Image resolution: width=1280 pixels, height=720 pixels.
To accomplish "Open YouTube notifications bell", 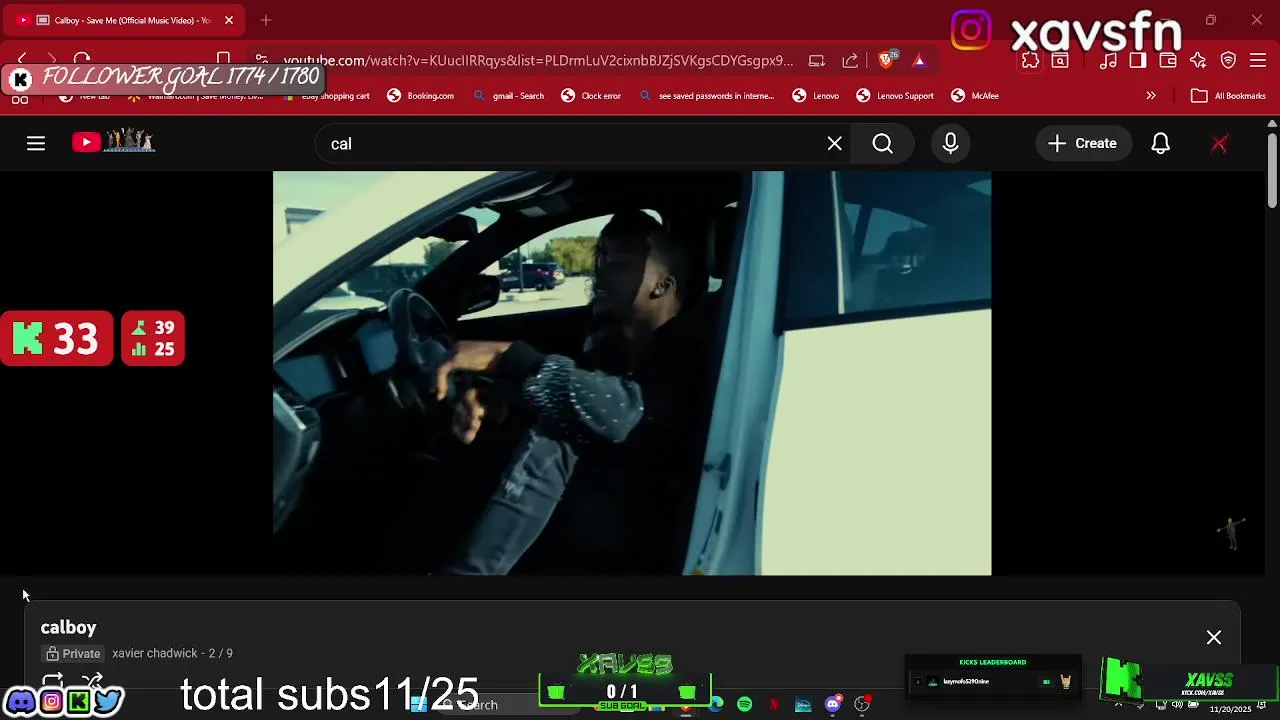I will (1160, 143).
